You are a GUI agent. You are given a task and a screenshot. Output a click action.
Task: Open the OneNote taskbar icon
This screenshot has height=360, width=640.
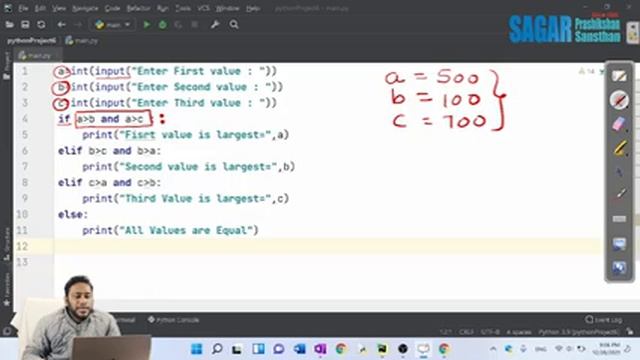(x=320, y=349)
